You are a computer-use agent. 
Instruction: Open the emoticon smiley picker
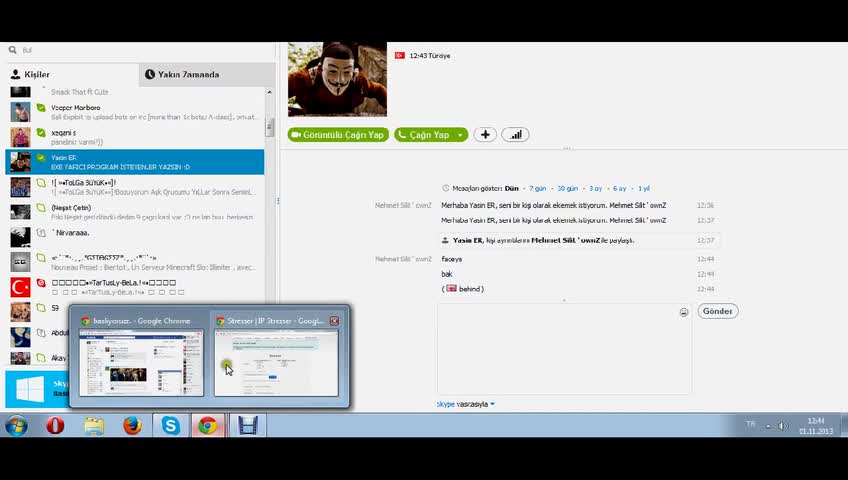(x=684, y=312)
